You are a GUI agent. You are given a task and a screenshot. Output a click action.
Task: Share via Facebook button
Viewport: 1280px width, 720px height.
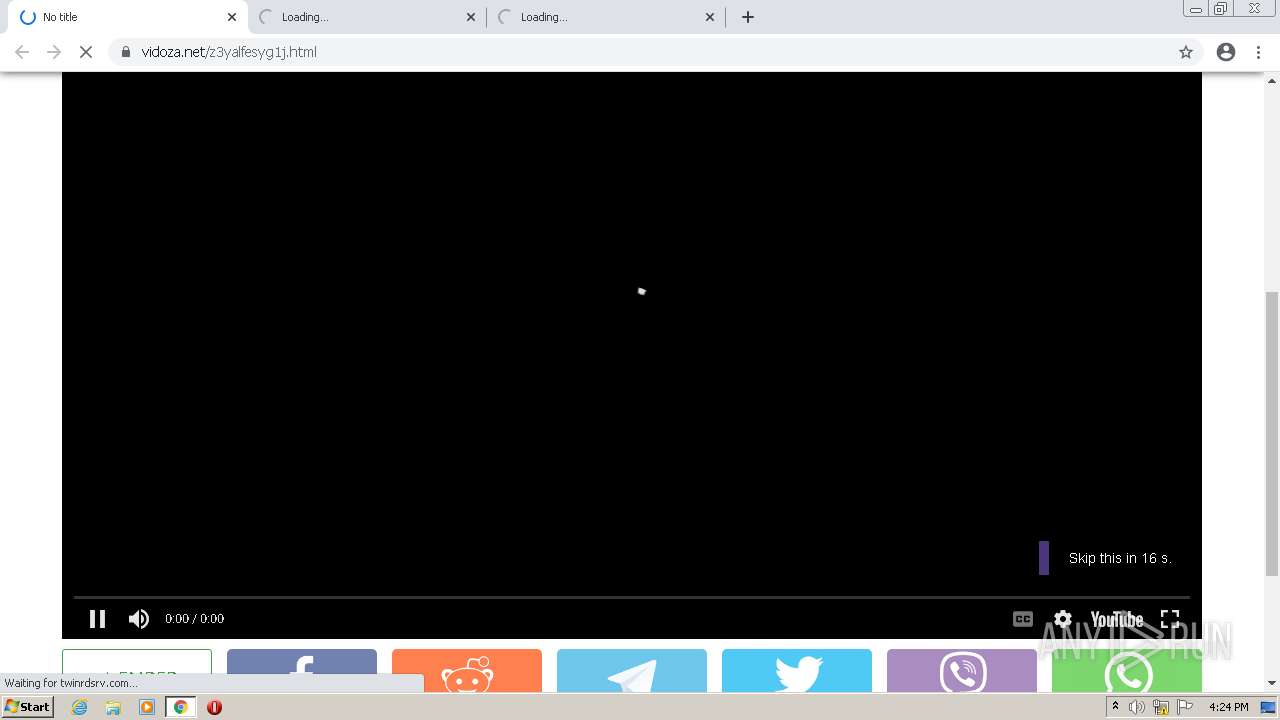[302, 671]
